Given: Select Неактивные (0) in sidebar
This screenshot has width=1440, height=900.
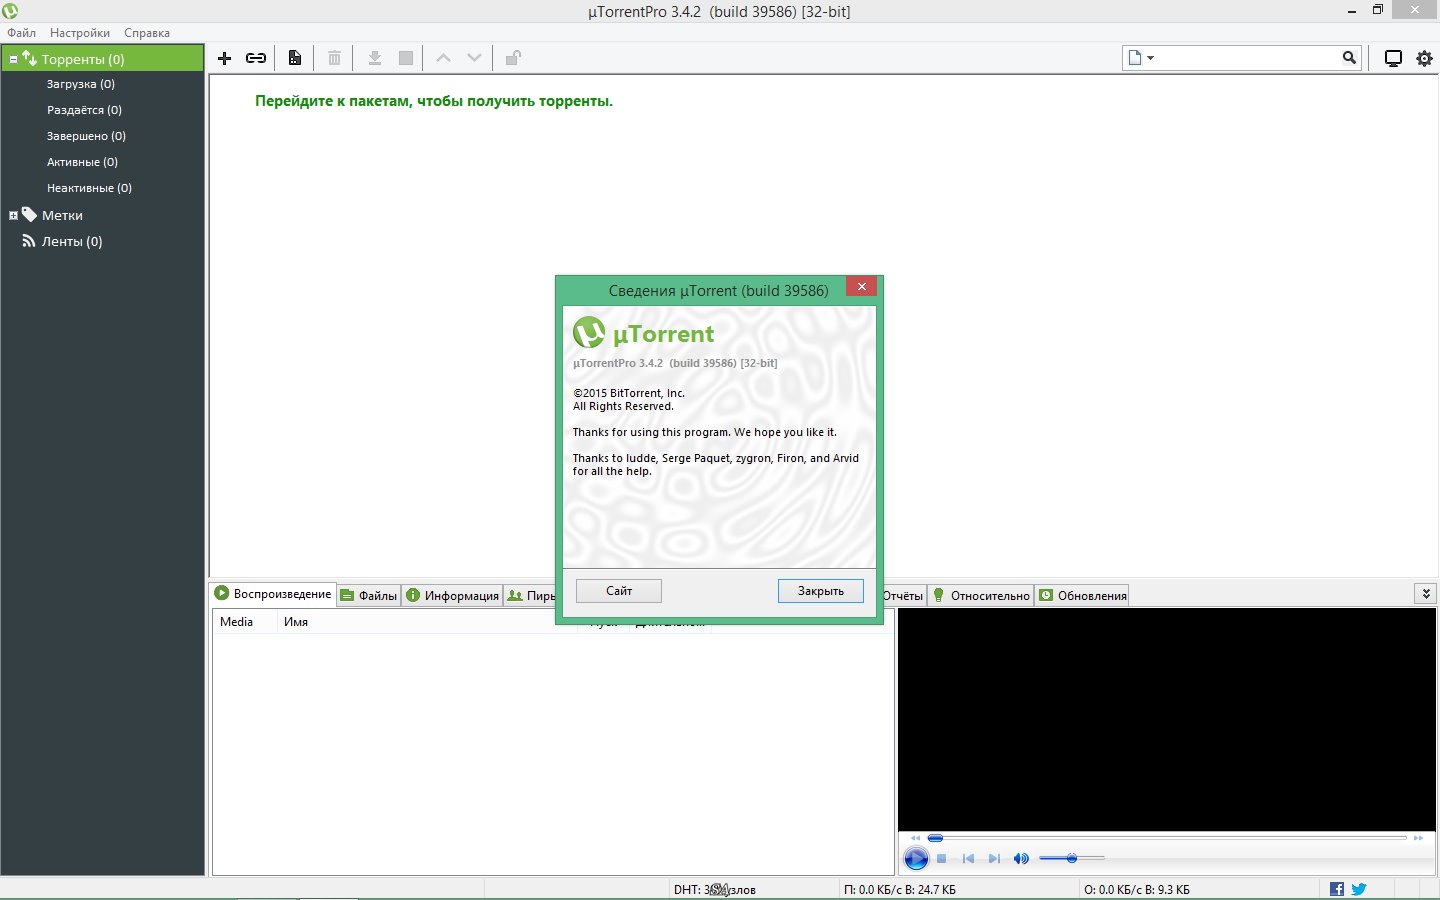Looking at the screenshot, I should point(90,188).
